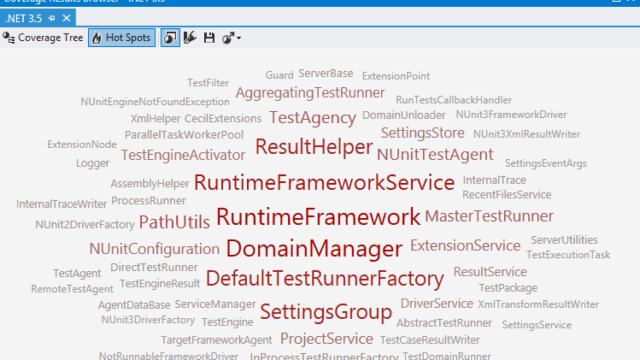Select InternalTraceWriter entry
The width and height of the screenshot is (640, 360).
click(x=61, y=204)
